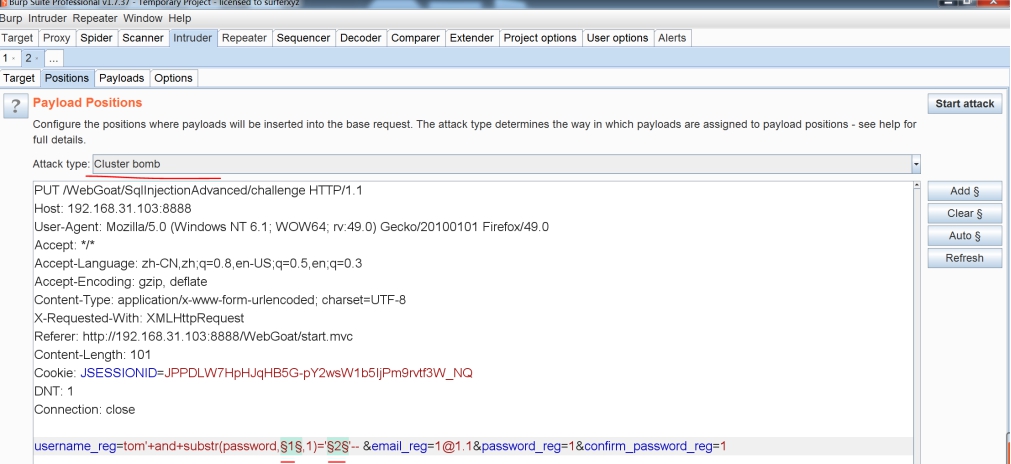
Task: Click the PUT request line
Action: 198,191
